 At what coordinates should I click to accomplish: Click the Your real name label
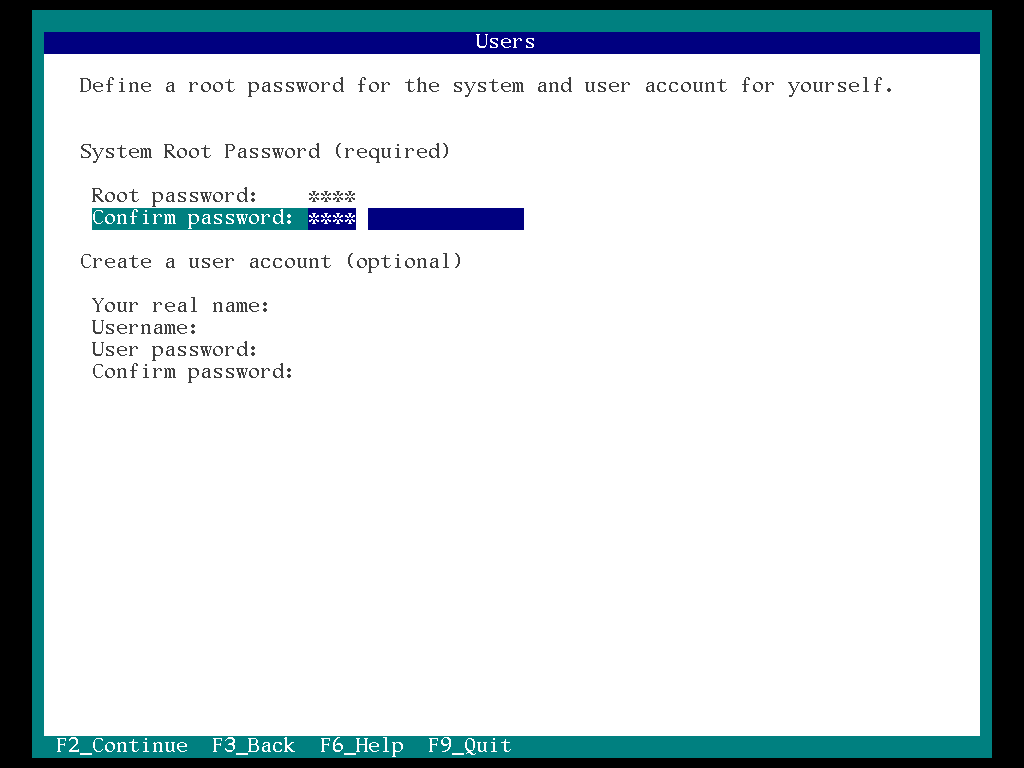click(x=181, y=306)
